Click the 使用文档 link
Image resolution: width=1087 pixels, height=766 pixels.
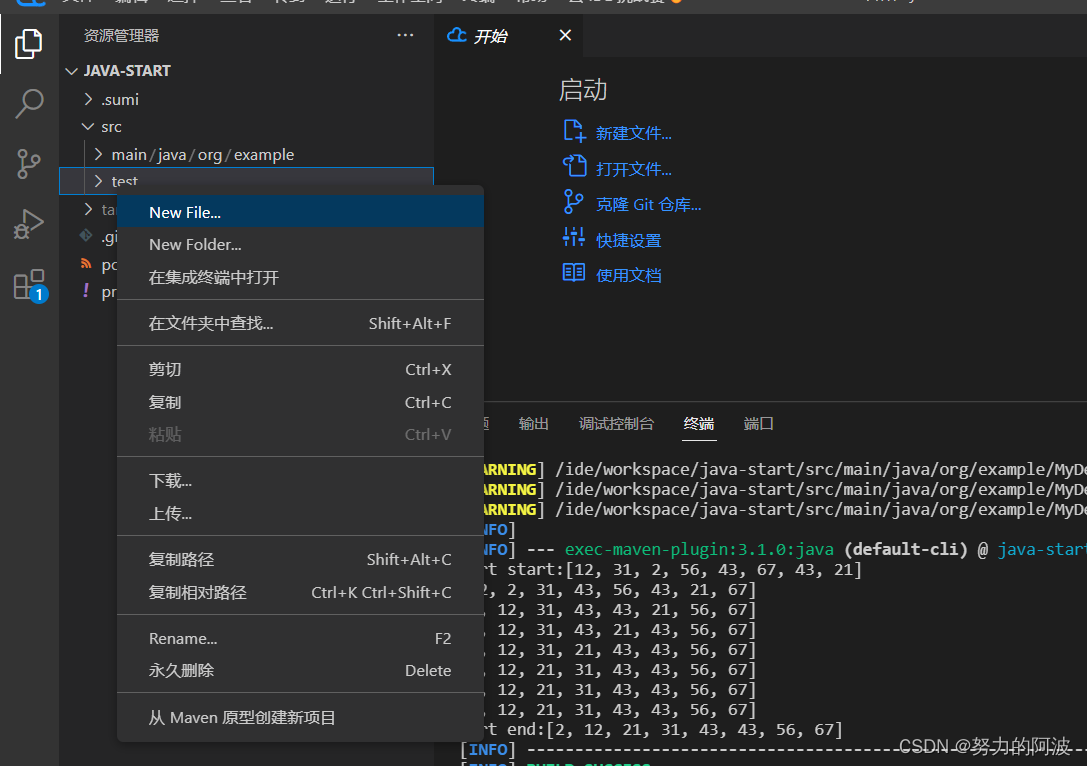coord(629,275)
